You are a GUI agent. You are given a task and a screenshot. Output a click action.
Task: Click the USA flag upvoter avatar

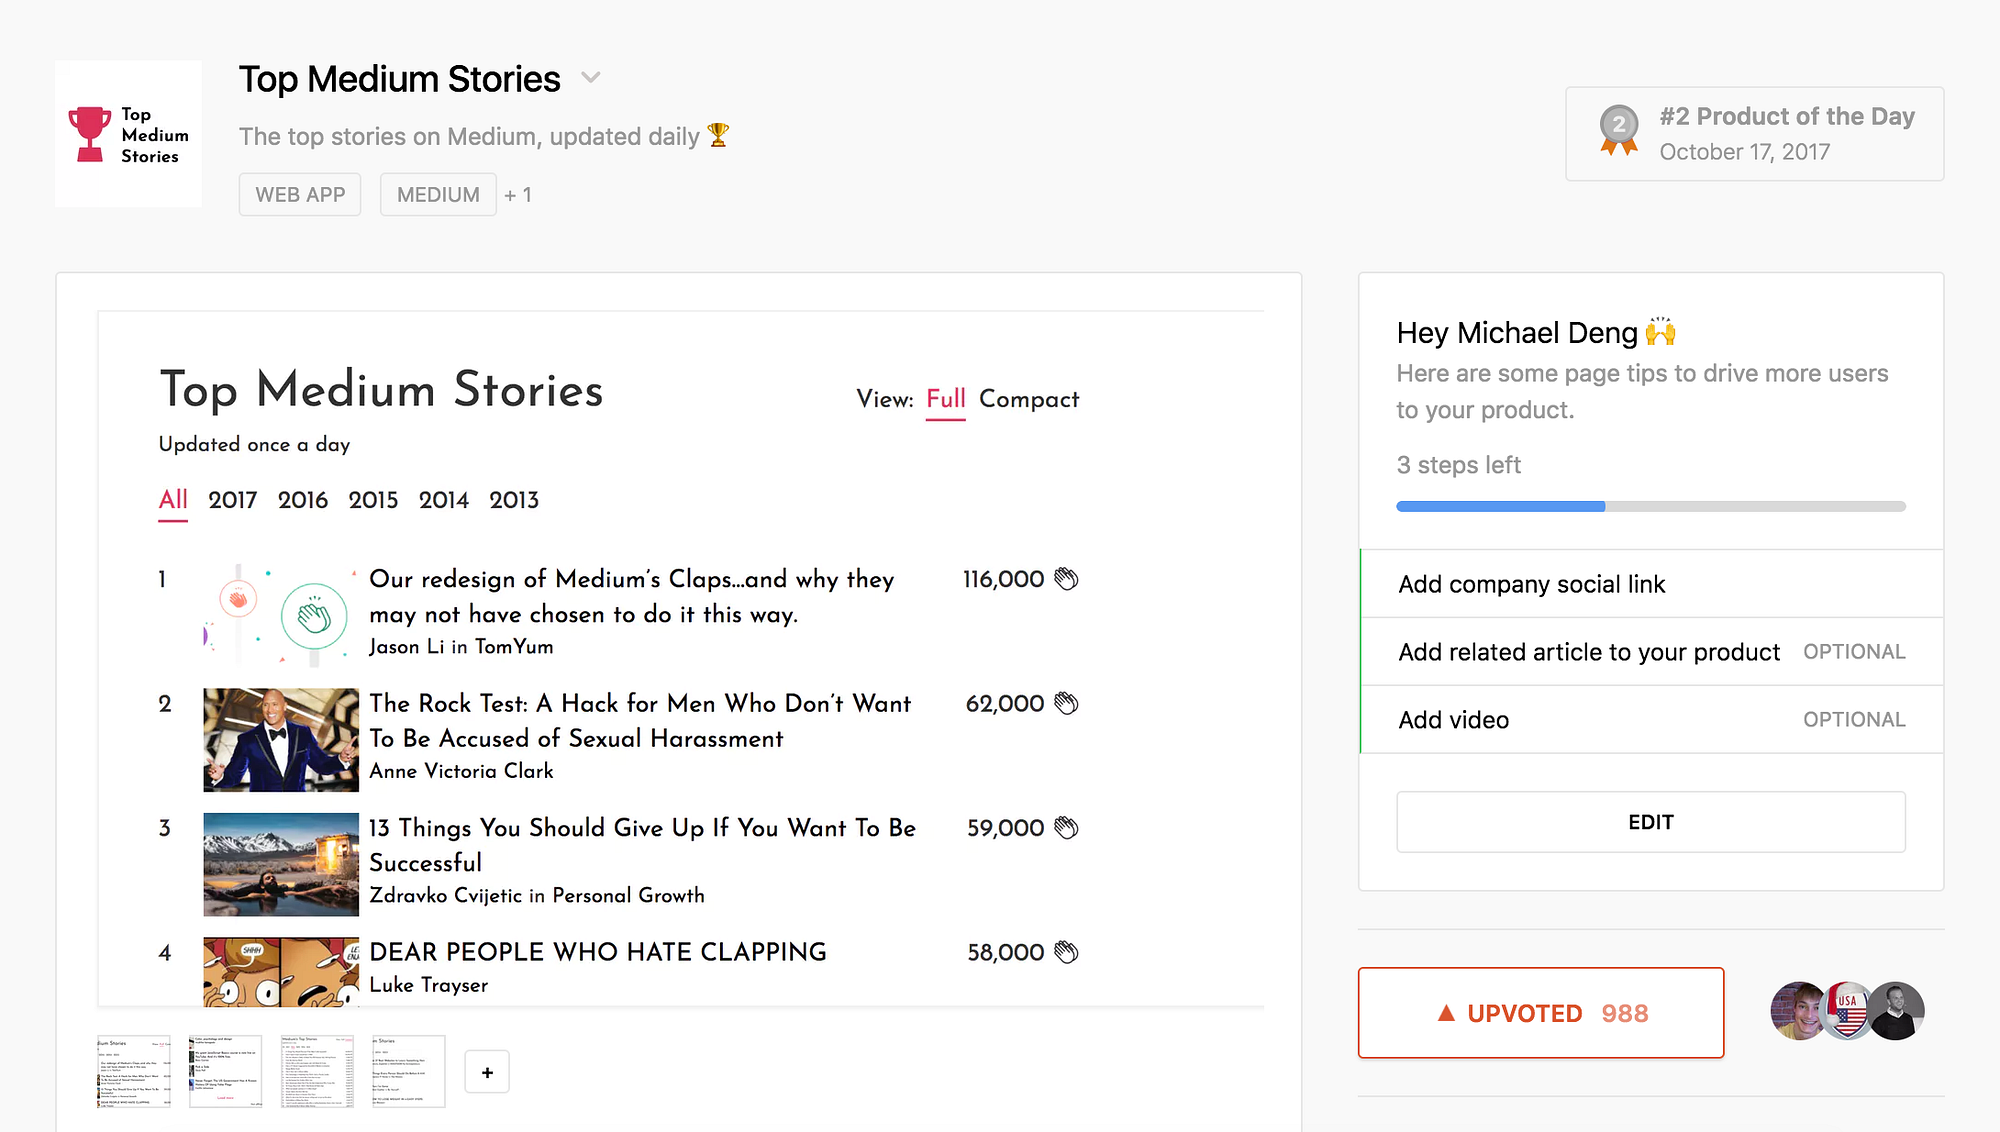tap(1846, 1011)
